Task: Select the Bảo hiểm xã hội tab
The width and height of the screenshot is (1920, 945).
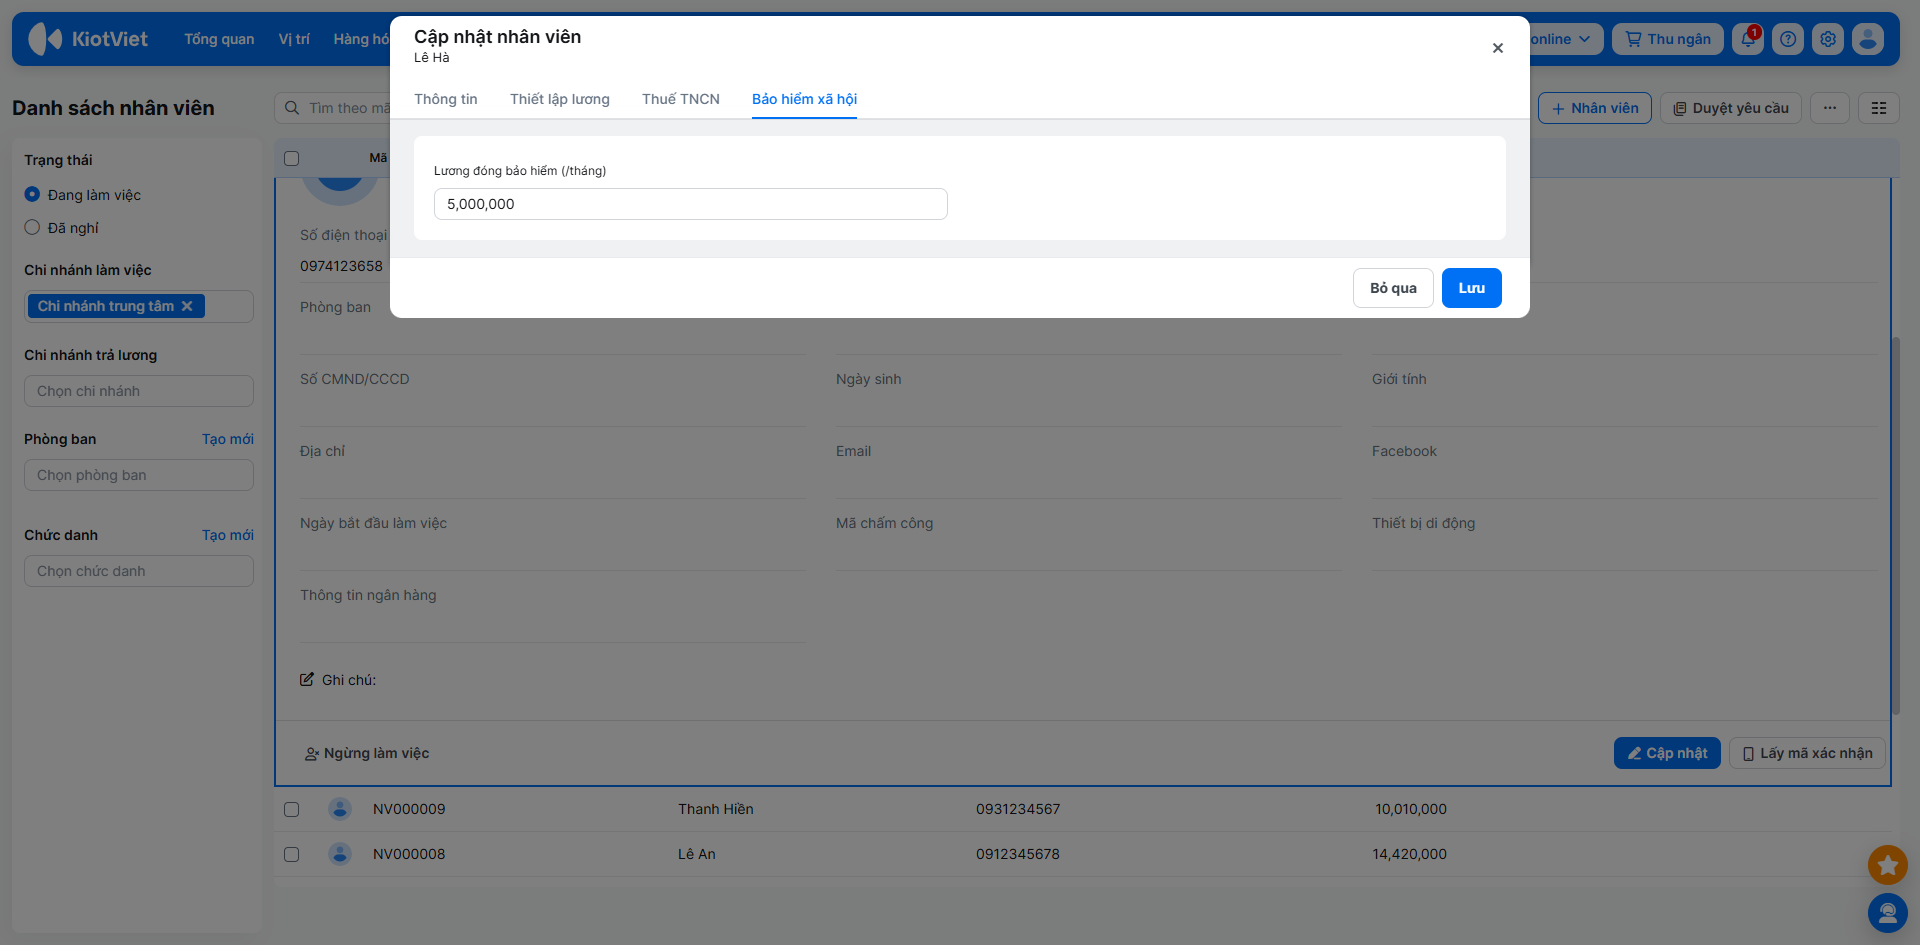Action: (804, 99)
